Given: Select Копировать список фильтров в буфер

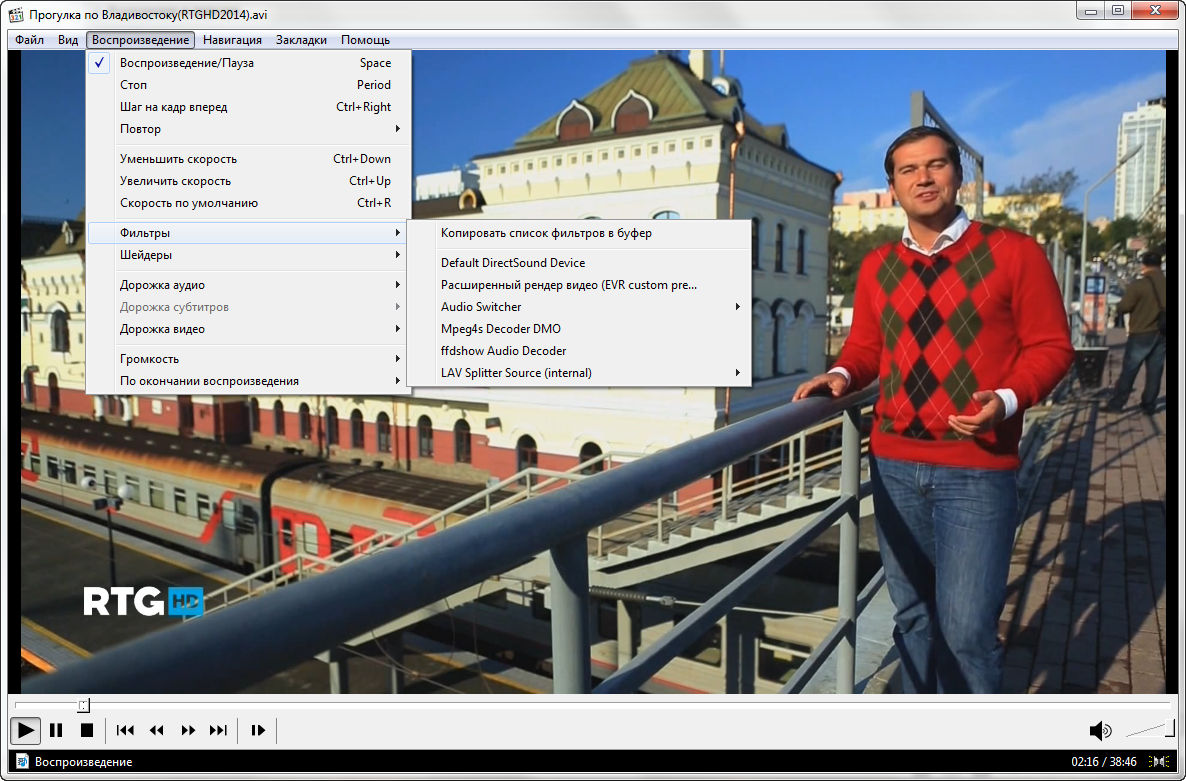Looking at the screenshot, I should click(x=546, y=233).
